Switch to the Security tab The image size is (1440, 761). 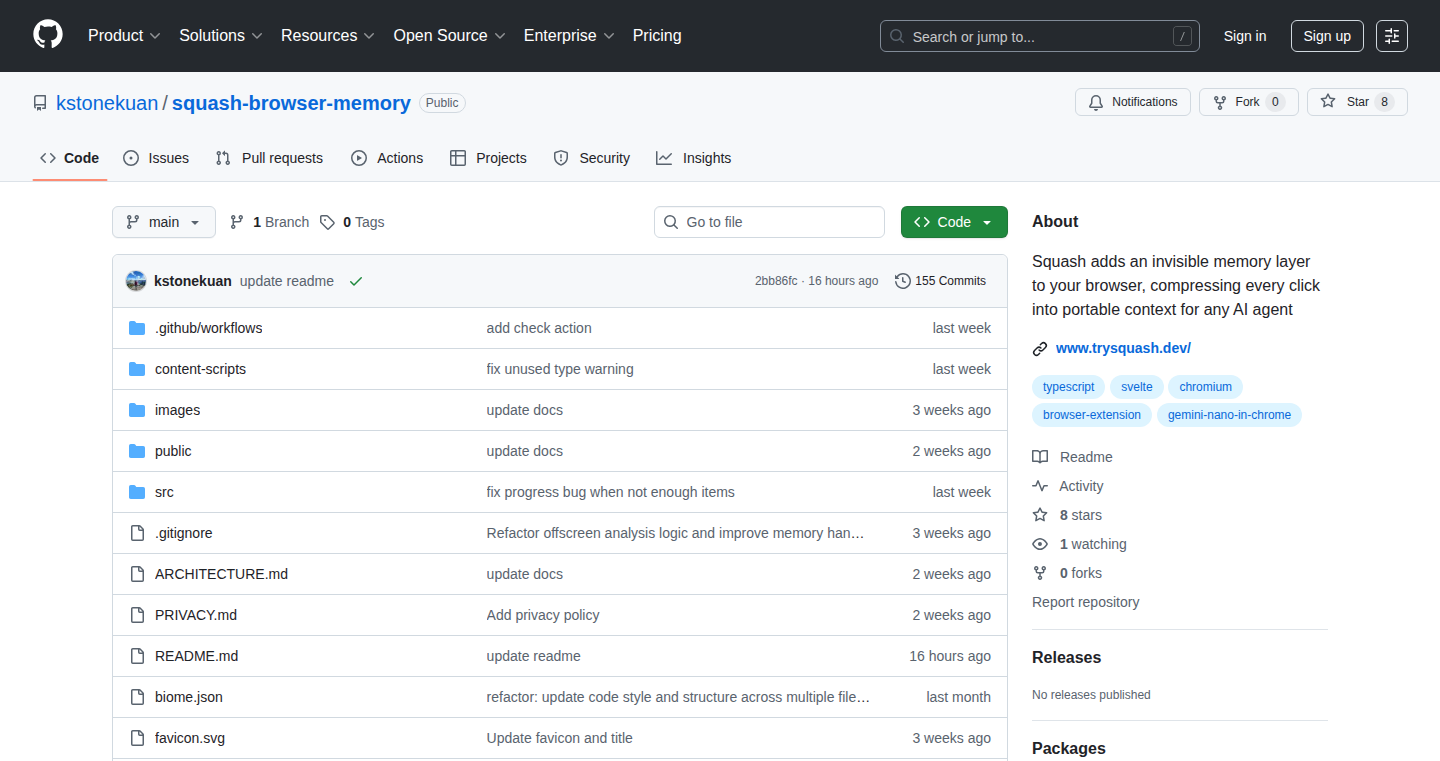click(x=591, y=158)
